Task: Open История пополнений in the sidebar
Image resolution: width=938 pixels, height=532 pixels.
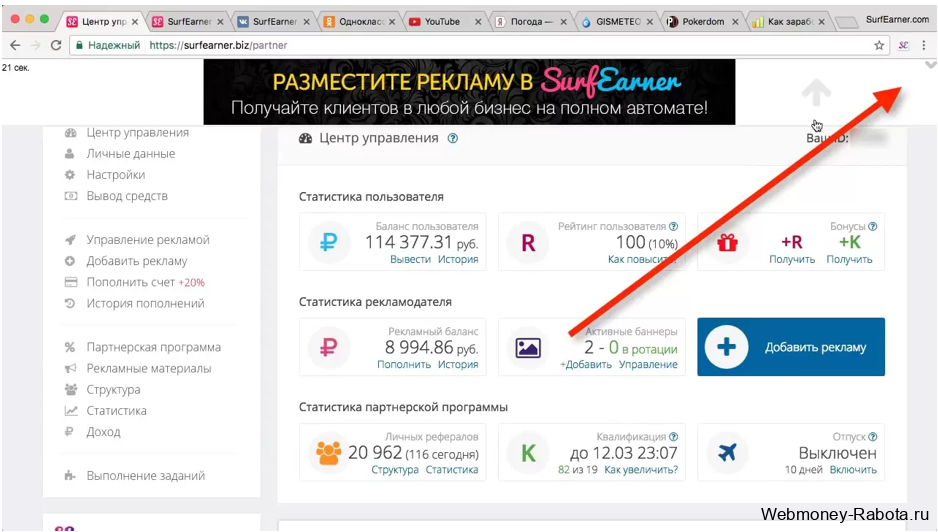Action: pyautogui.click(x=145, y=303)
